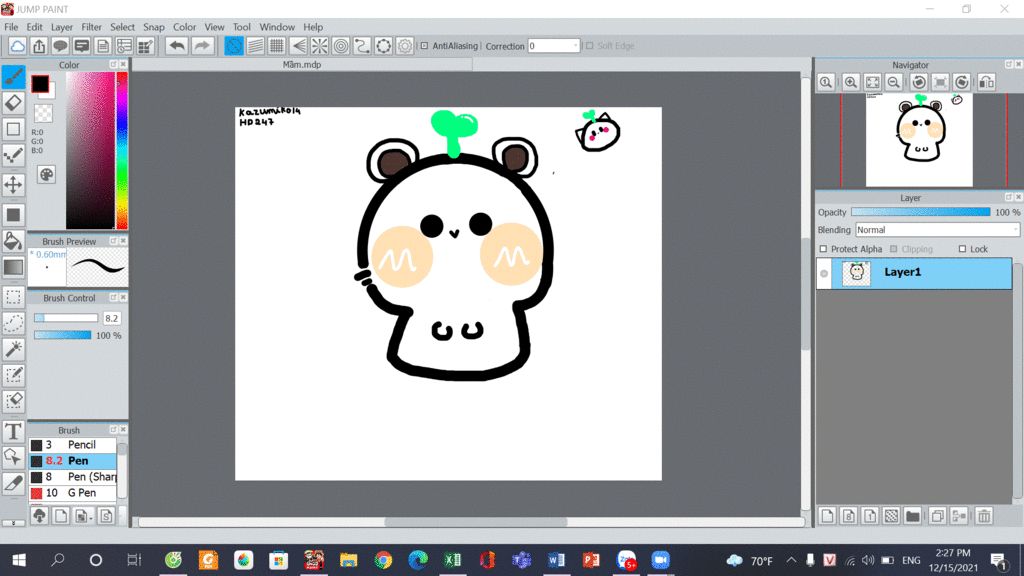The width and height of the screenshot is (1024, 576).
Task: Select the Move tool
Action: (13, 185)
